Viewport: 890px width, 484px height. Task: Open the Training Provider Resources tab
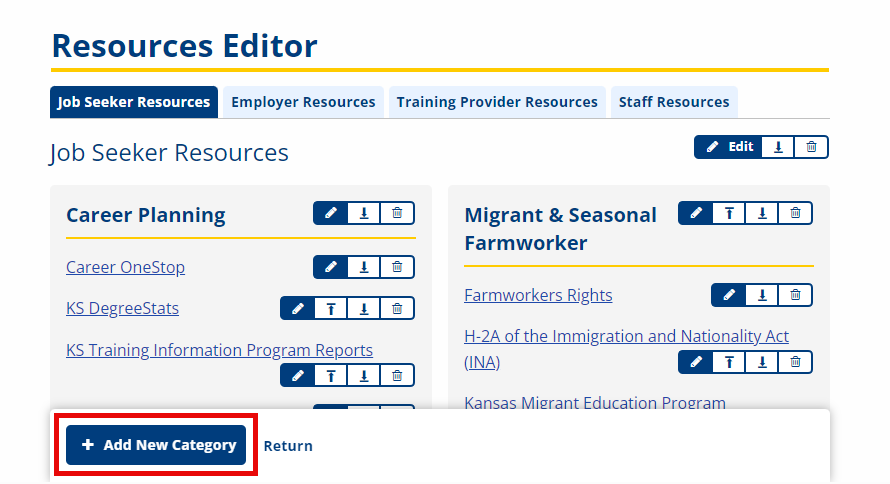click(497, 102)
